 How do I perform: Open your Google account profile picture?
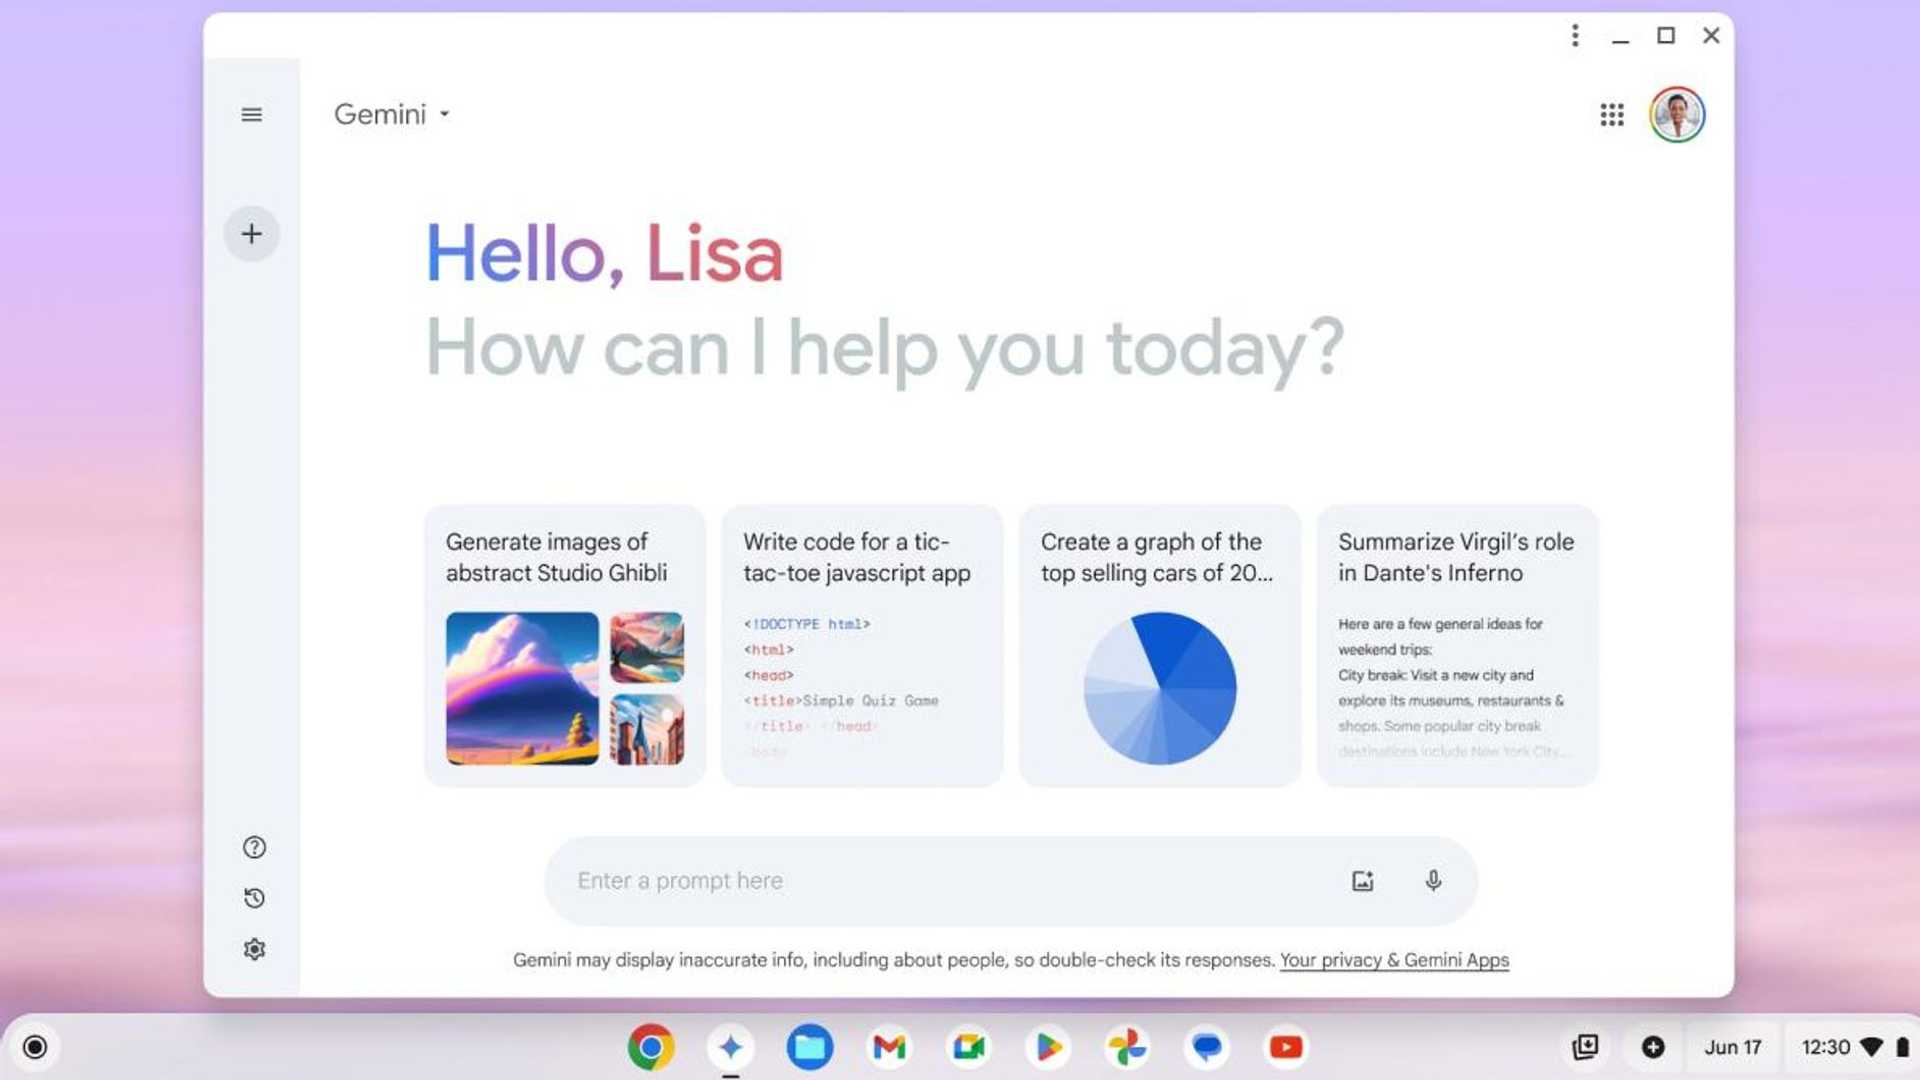[x=1677, y=115]
